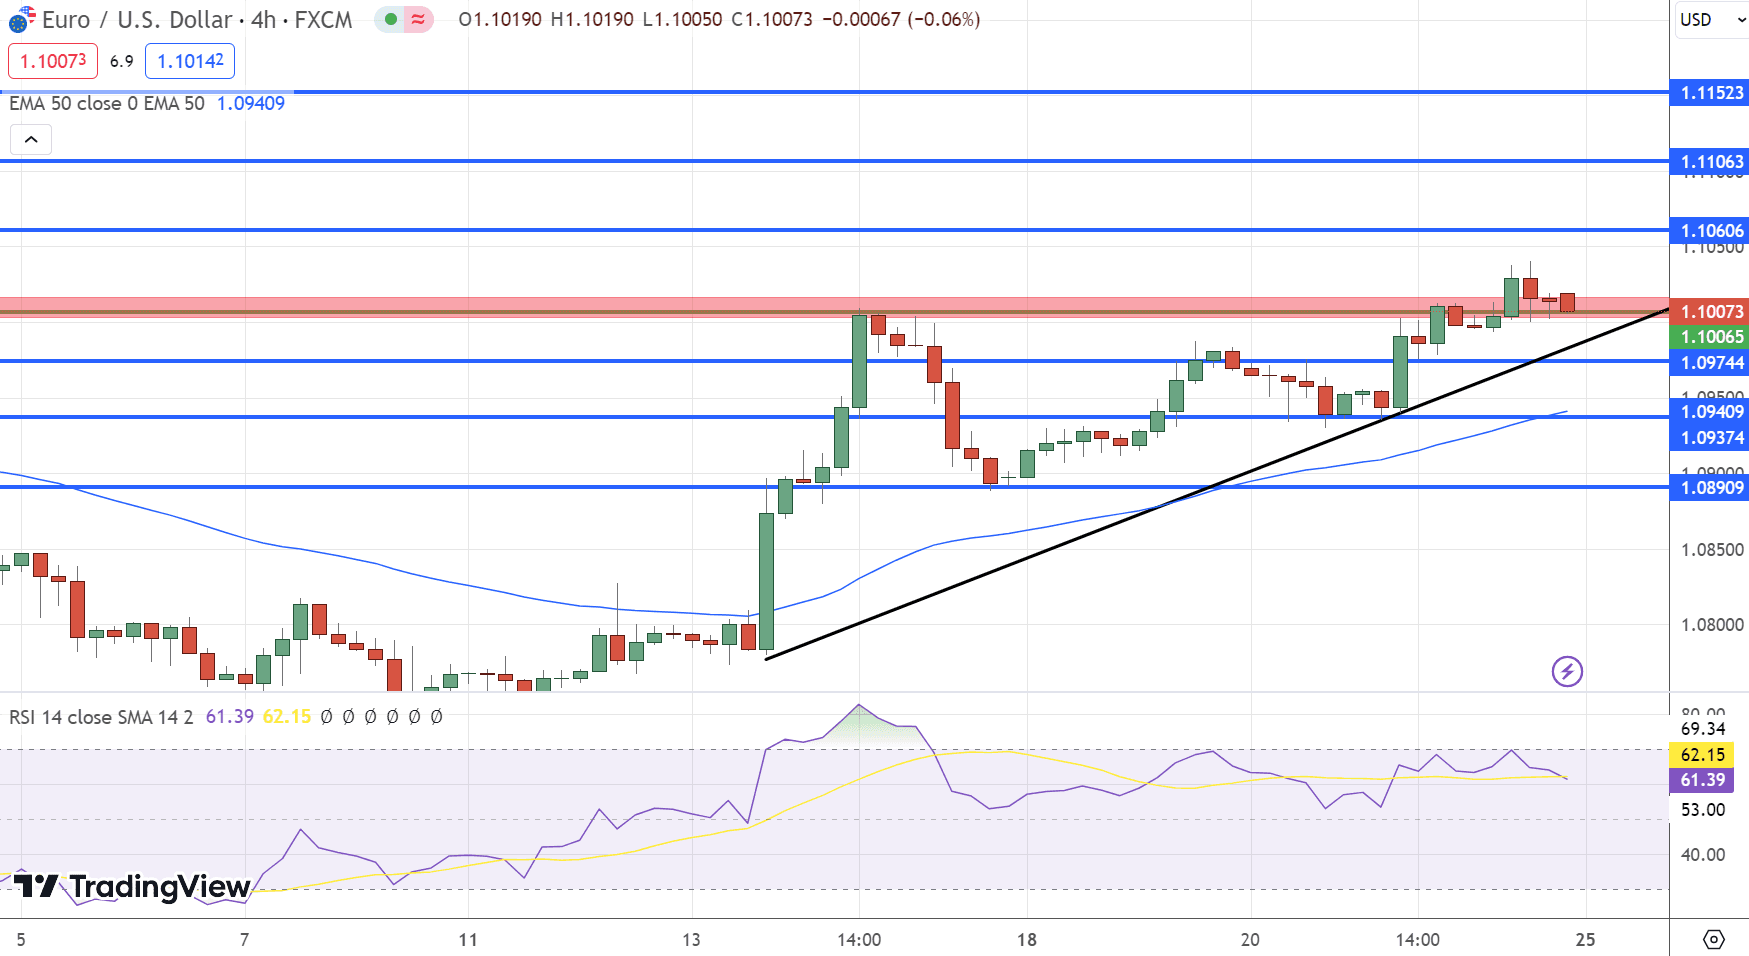The image size is (1749, 956).
Task: Click the 40.00 RSI scale value
Action: 1703,855
